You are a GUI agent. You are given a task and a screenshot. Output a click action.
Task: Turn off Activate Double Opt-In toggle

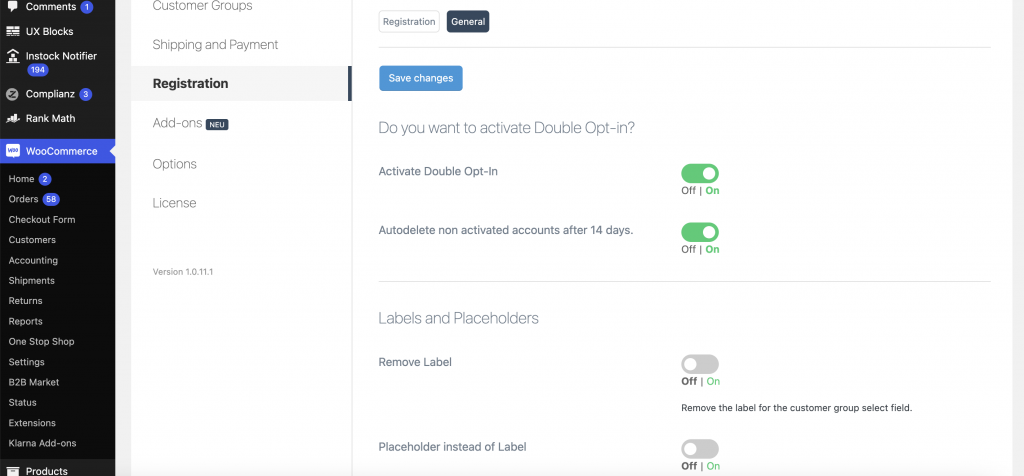(699, 174)
